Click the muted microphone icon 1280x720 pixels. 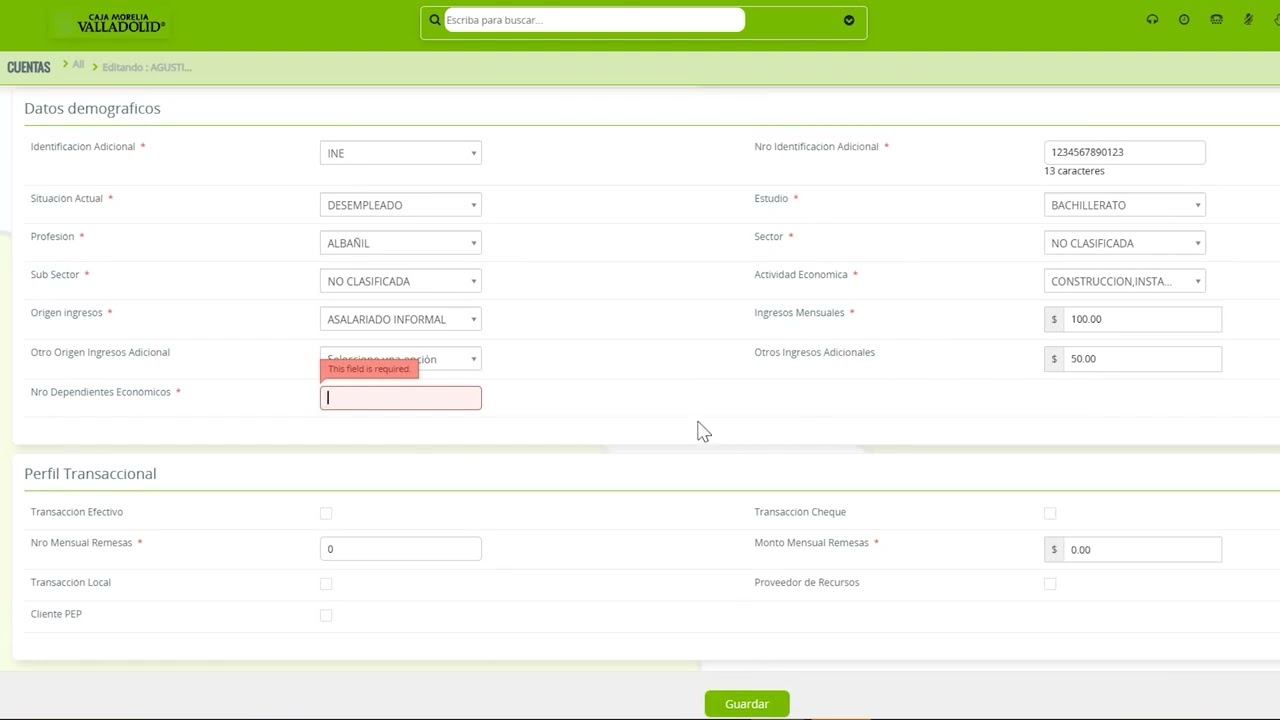point(1248,20)
